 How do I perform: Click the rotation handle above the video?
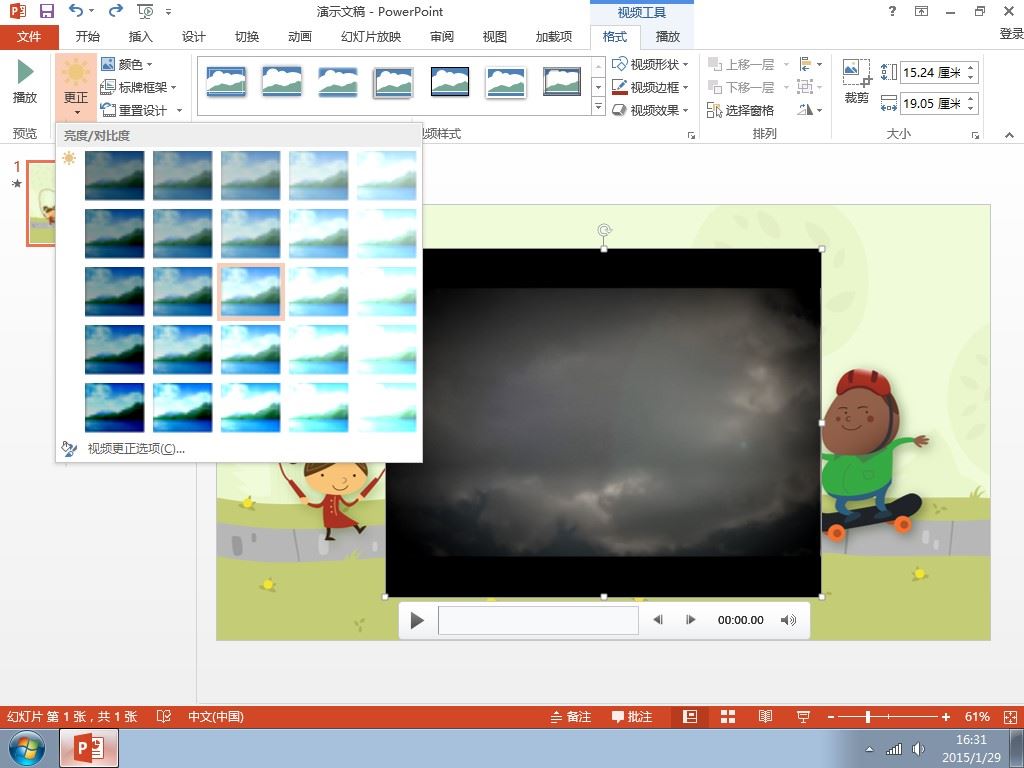pos(604,231)
